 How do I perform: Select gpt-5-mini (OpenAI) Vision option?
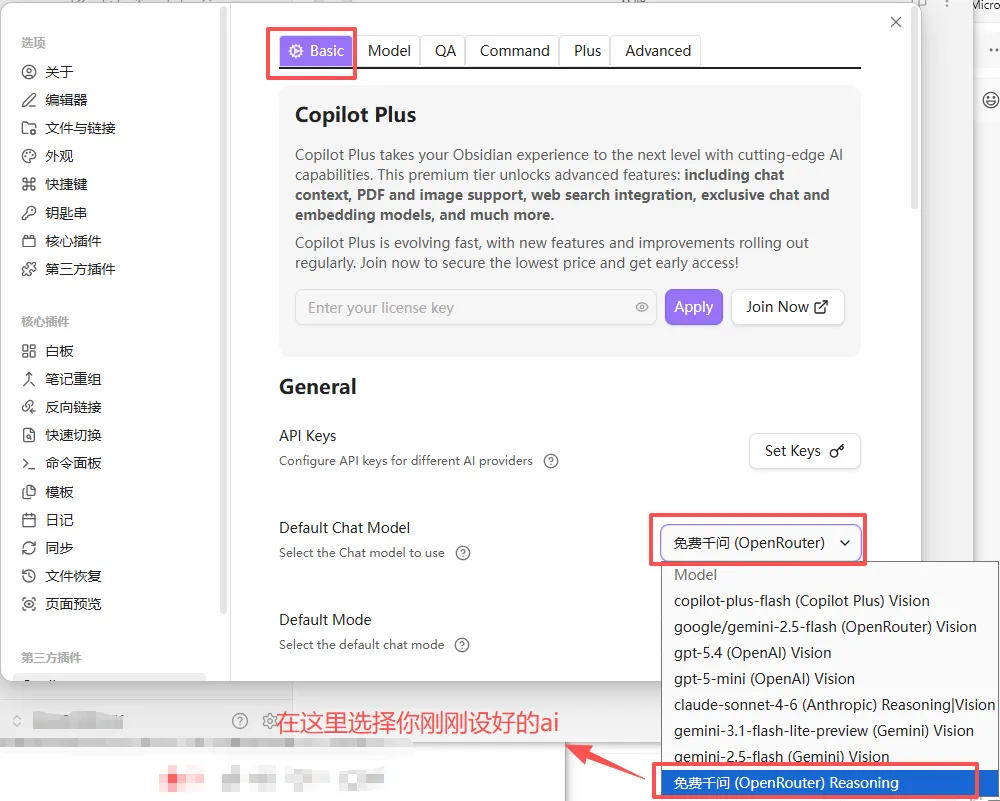(x=829, y=679)
